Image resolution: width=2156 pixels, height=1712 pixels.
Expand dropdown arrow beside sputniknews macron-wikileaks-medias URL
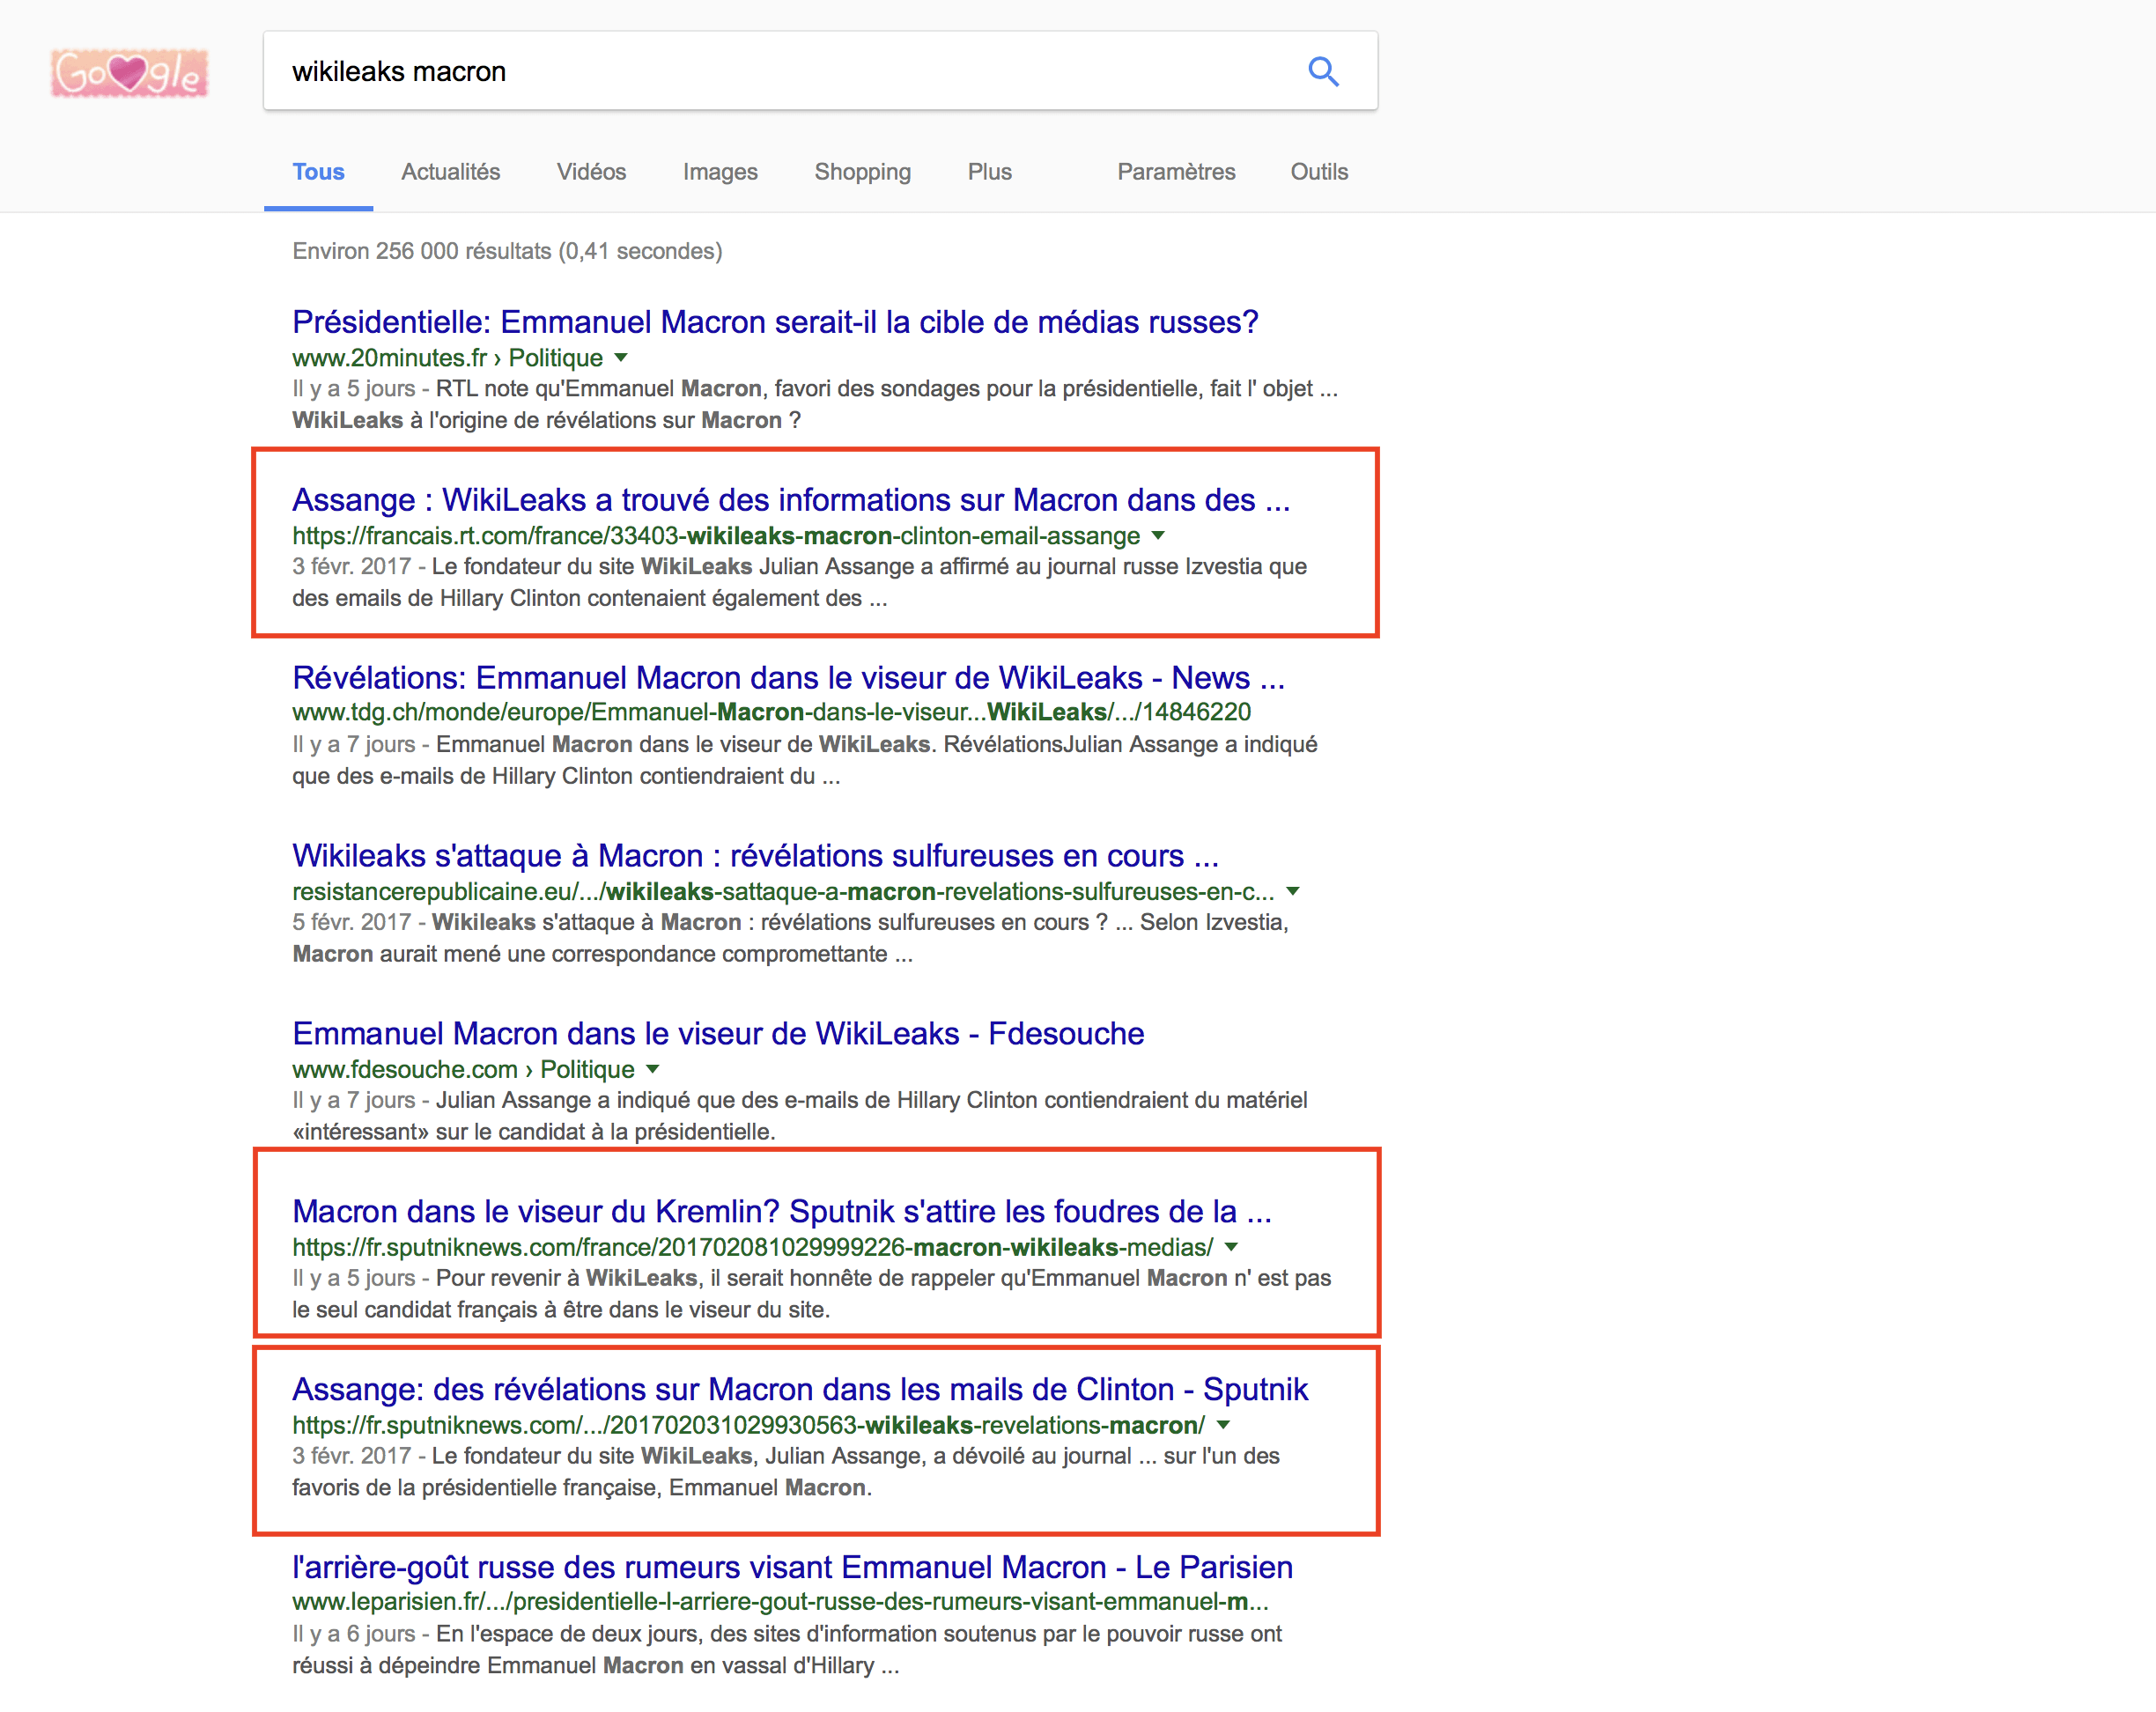tap(1231, 1247)
